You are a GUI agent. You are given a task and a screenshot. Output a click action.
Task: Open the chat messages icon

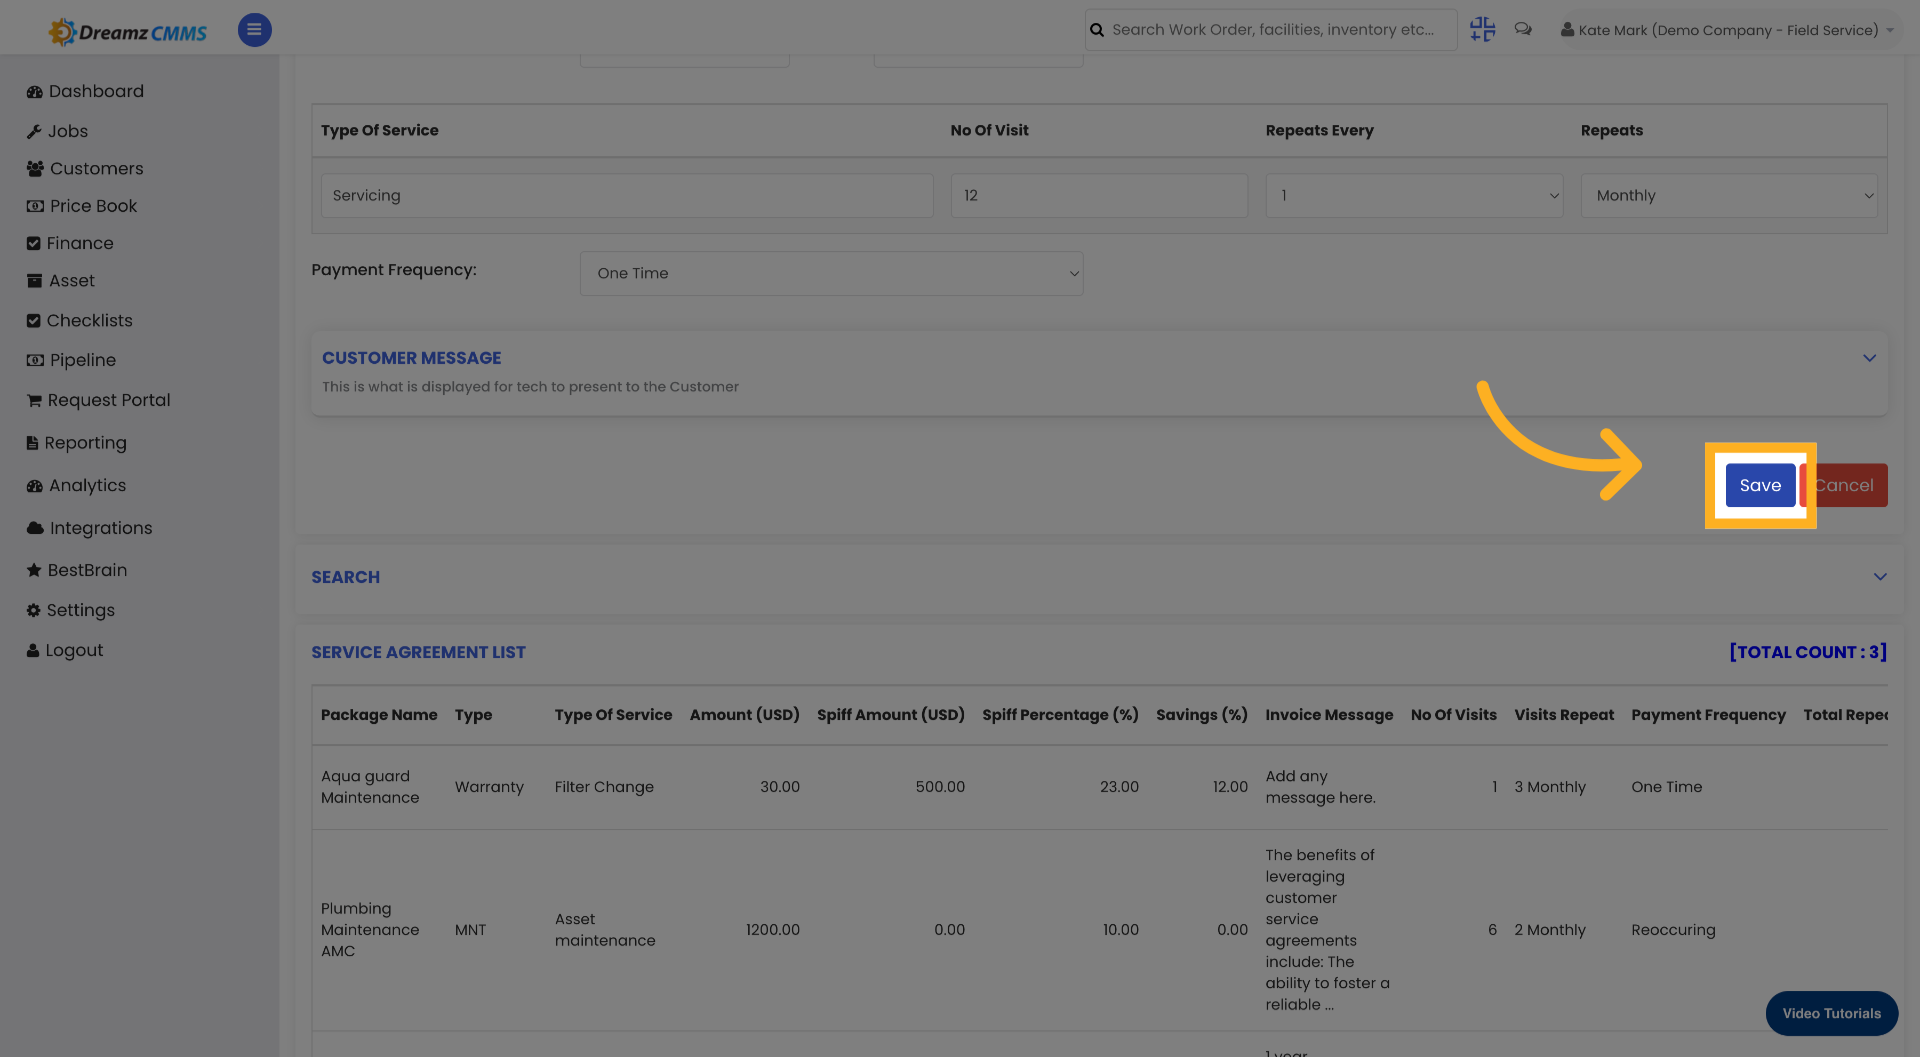(x=1523, y=30)
